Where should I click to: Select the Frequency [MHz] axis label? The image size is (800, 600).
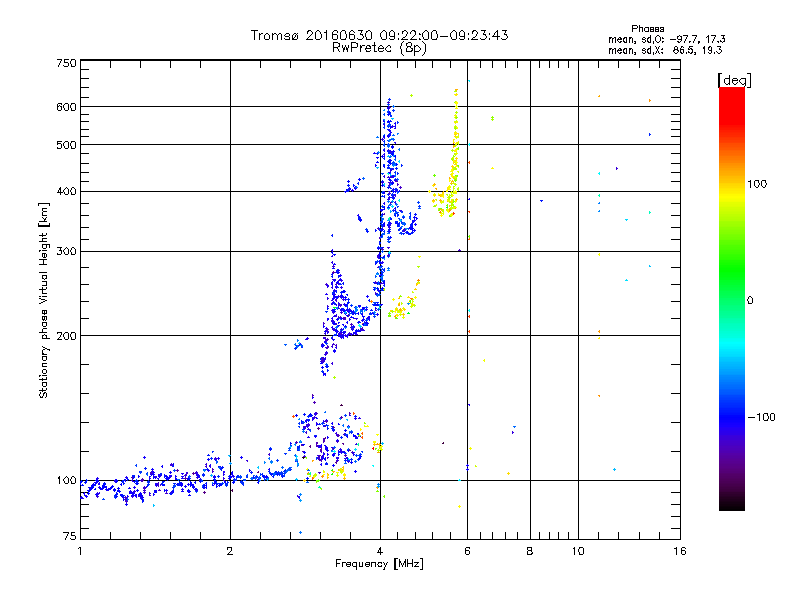379,565
